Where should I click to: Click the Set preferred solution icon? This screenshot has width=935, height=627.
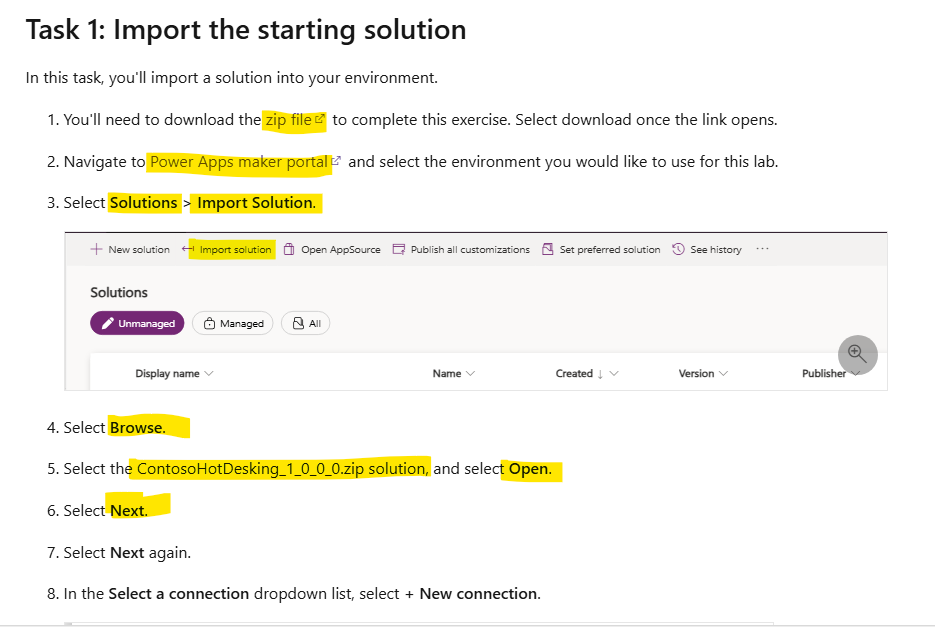click(548, 249)
